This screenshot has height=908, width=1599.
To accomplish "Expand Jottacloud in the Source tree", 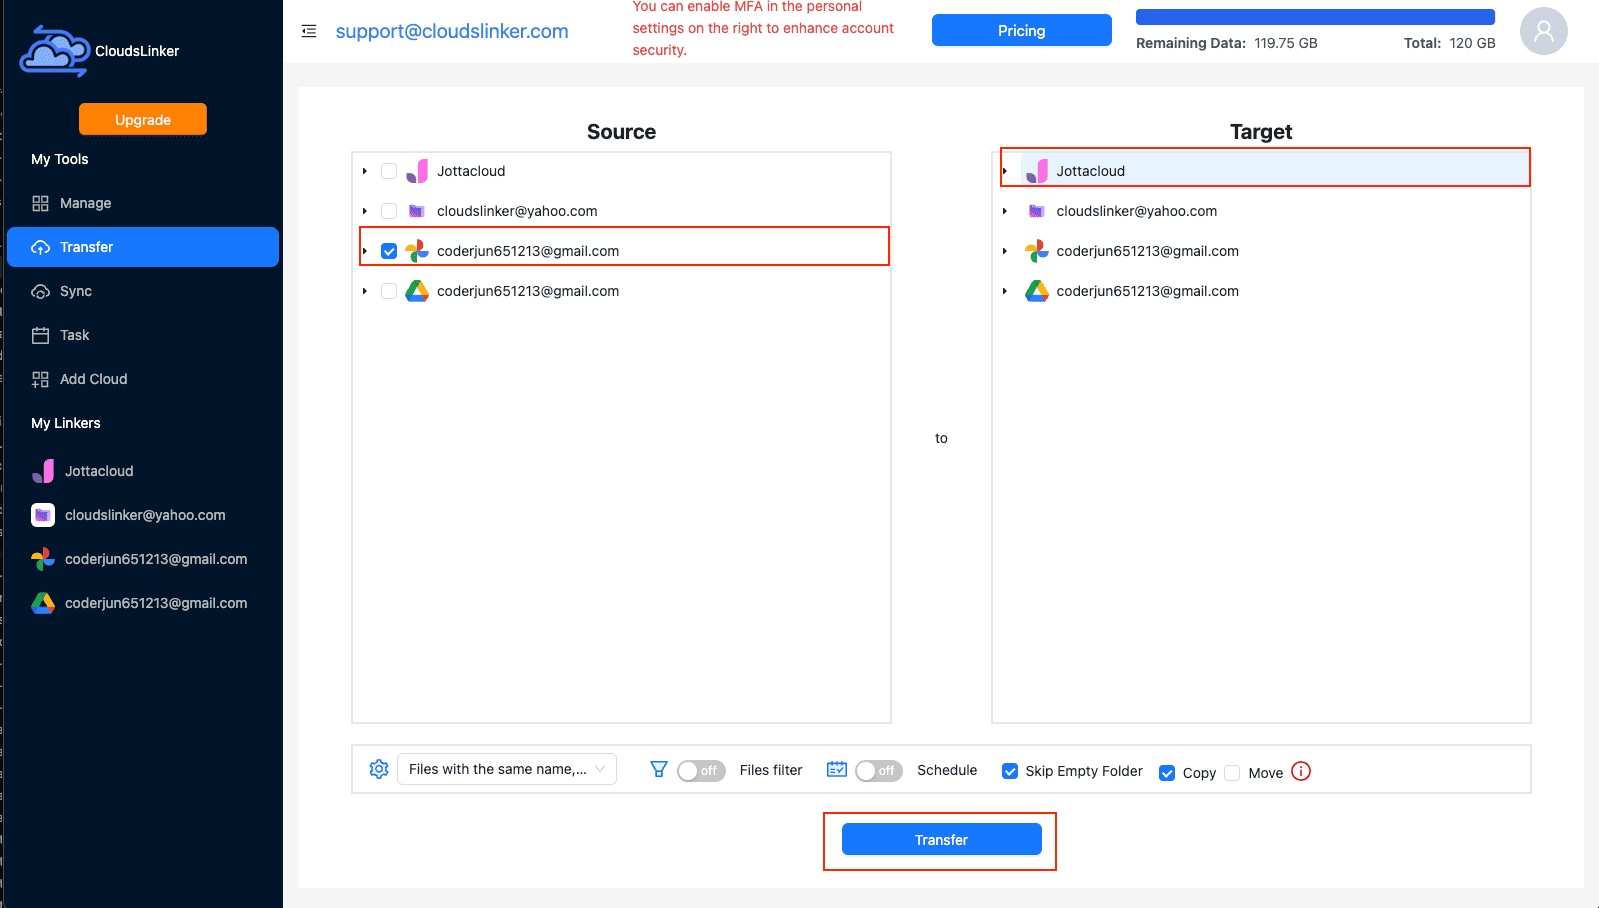I will click(365, 171).
